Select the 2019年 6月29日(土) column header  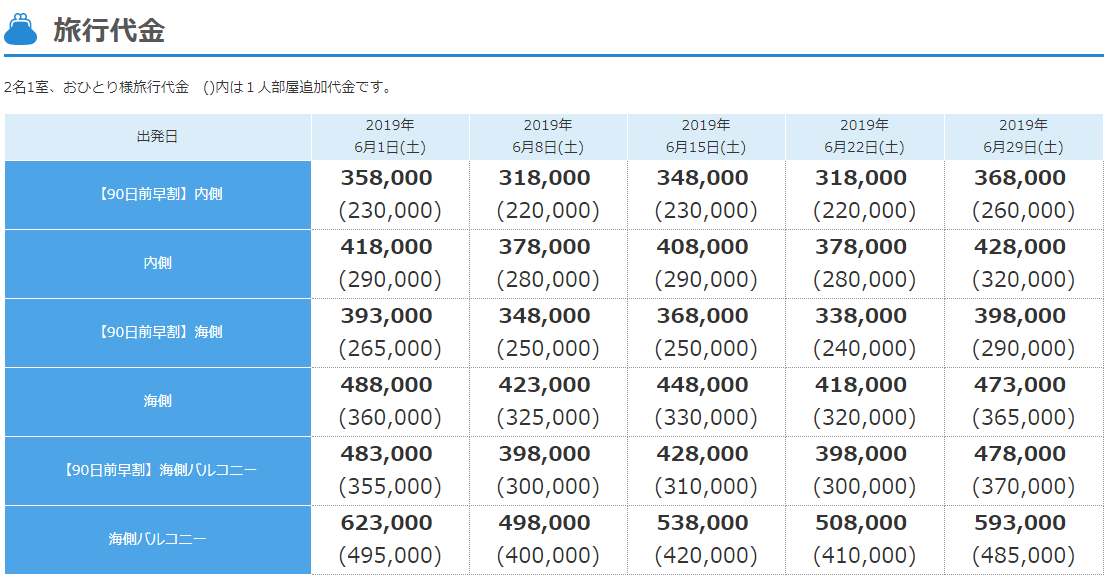click(x=1023, y=136)
